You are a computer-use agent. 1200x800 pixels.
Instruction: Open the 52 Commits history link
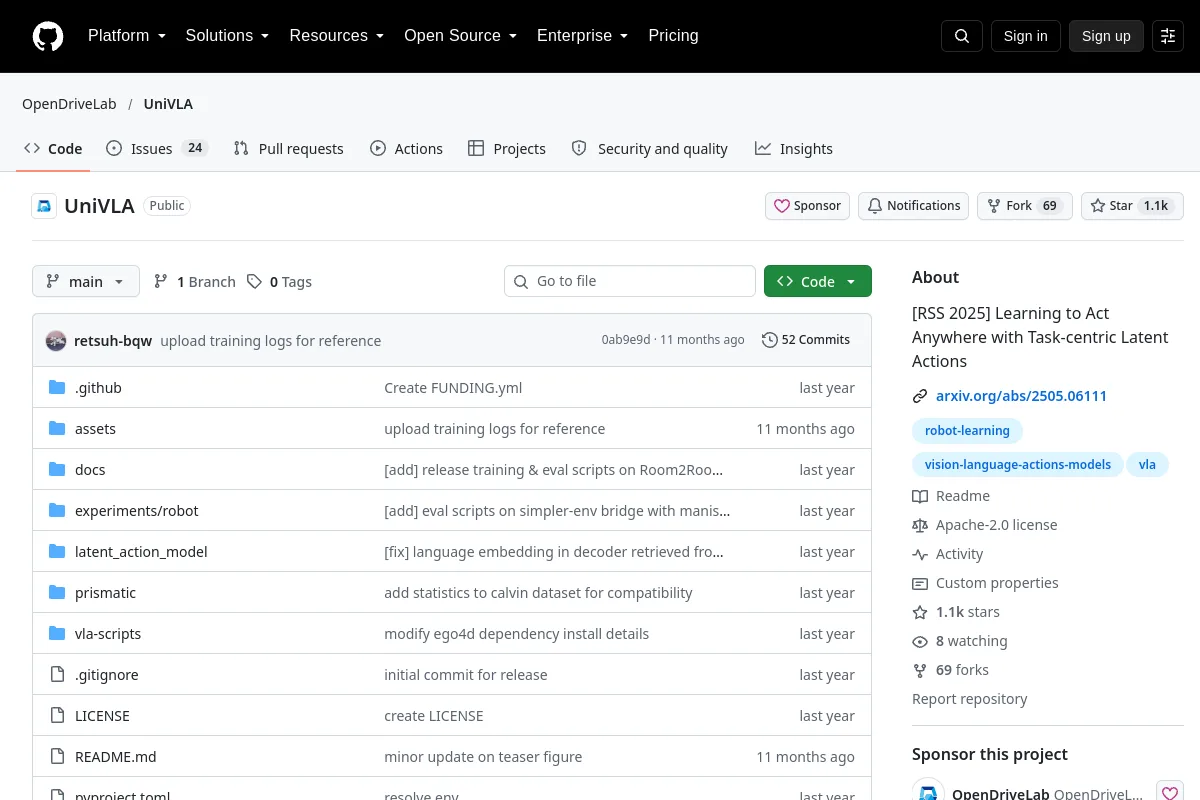point(806,340)
